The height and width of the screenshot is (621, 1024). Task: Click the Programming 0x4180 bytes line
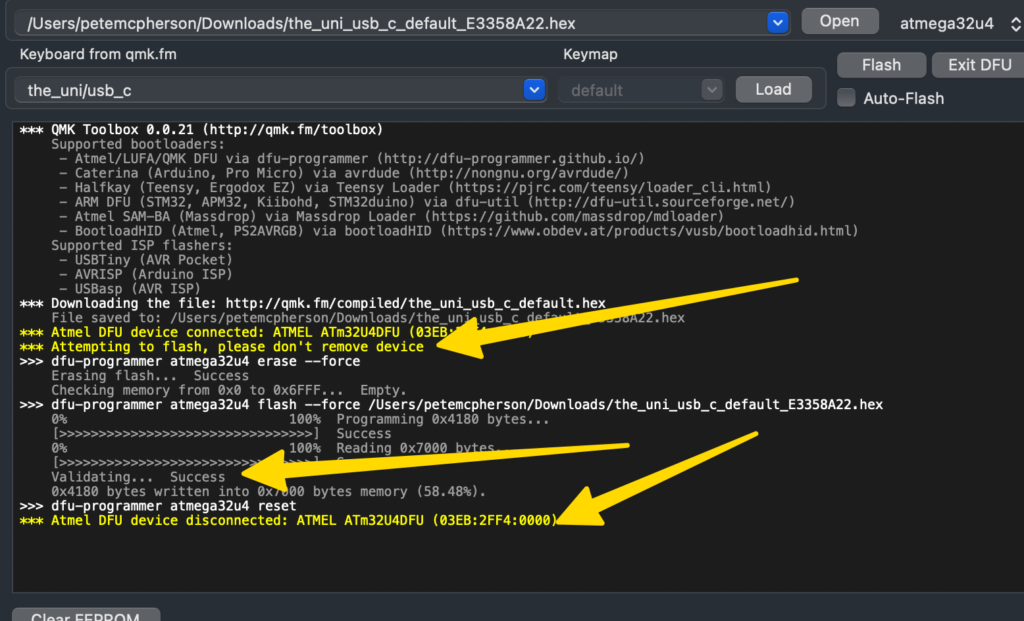(300, 419)
